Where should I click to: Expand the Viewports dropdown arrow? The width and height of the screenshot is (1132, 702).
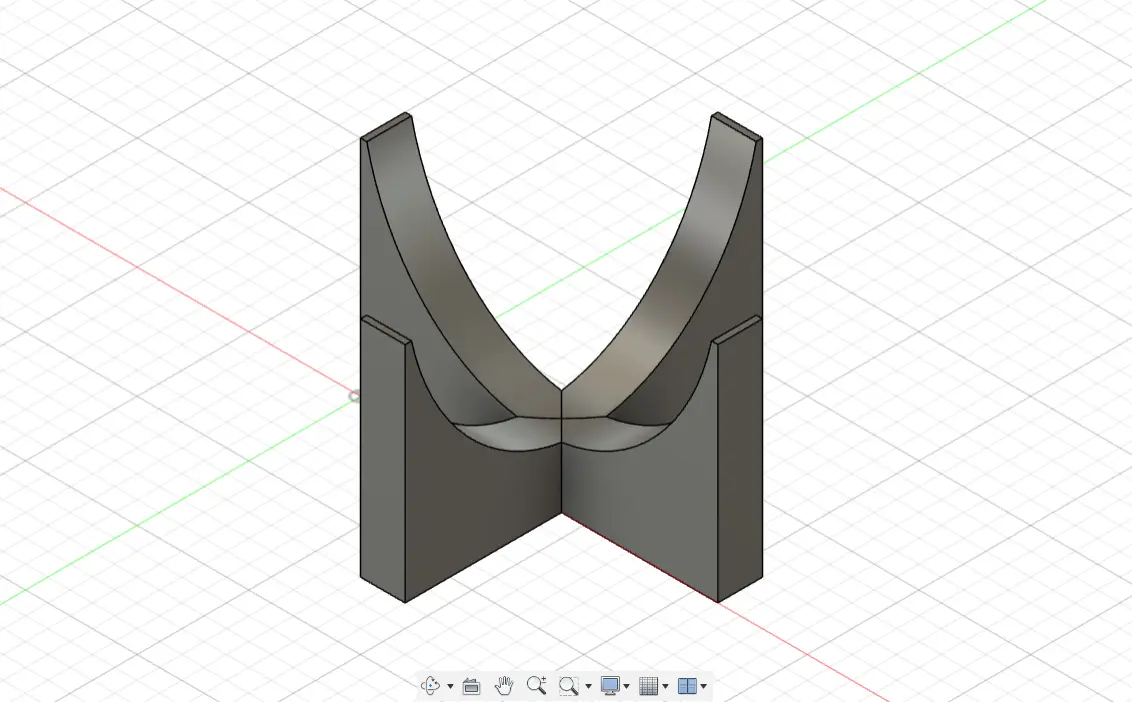click(704, 687)
